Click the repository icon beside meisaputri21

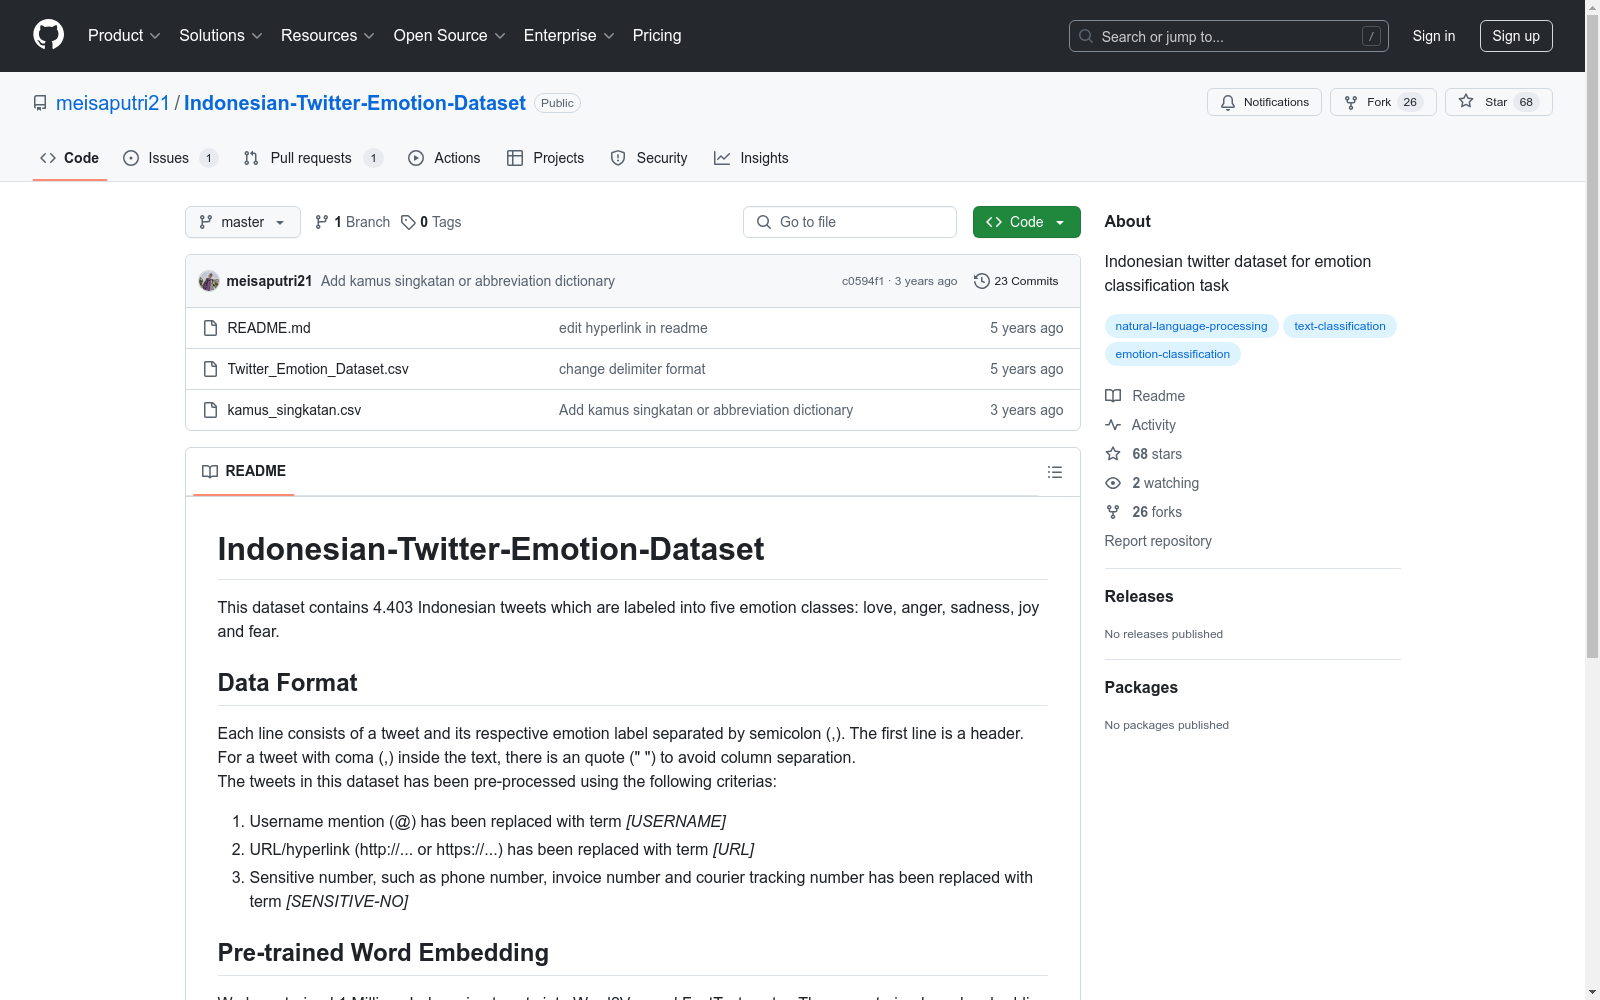[x=40, y=103]
